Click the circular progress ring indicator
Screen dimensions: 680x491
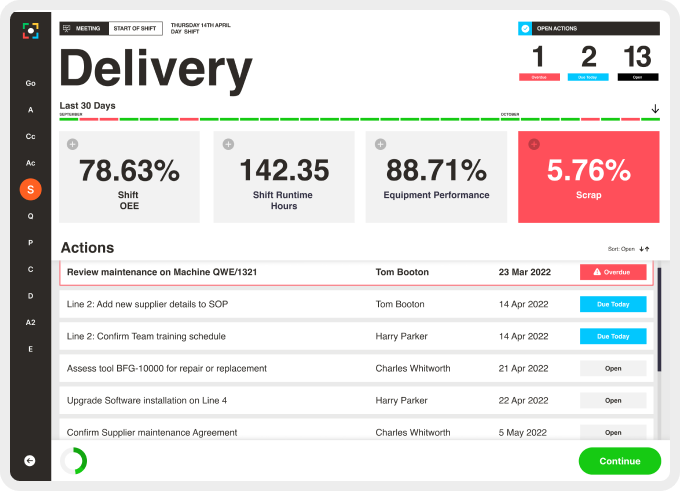tap(74, 461)
